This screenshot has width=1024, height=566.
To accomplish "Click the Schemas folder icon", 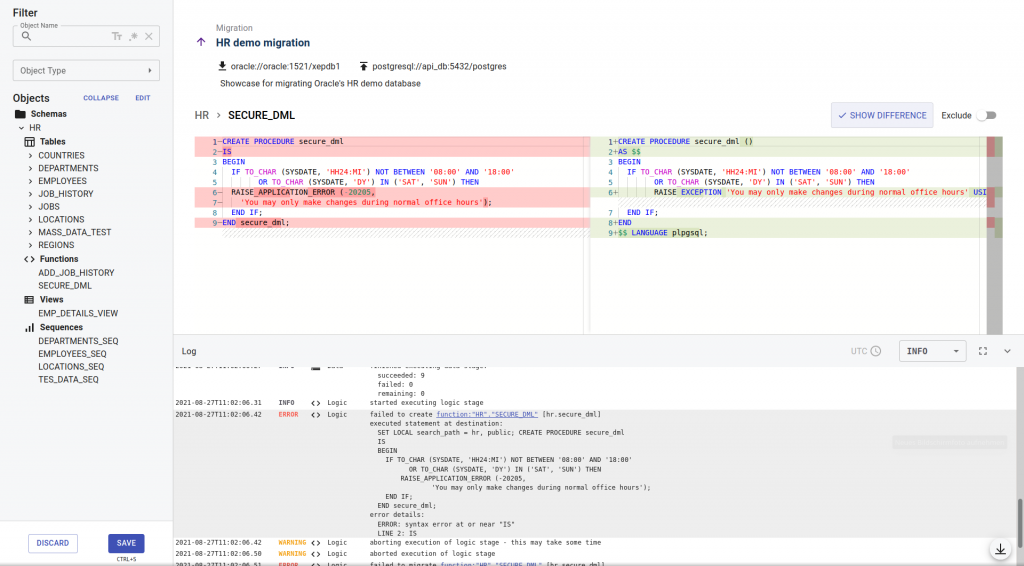I will [x=20, y=114].
